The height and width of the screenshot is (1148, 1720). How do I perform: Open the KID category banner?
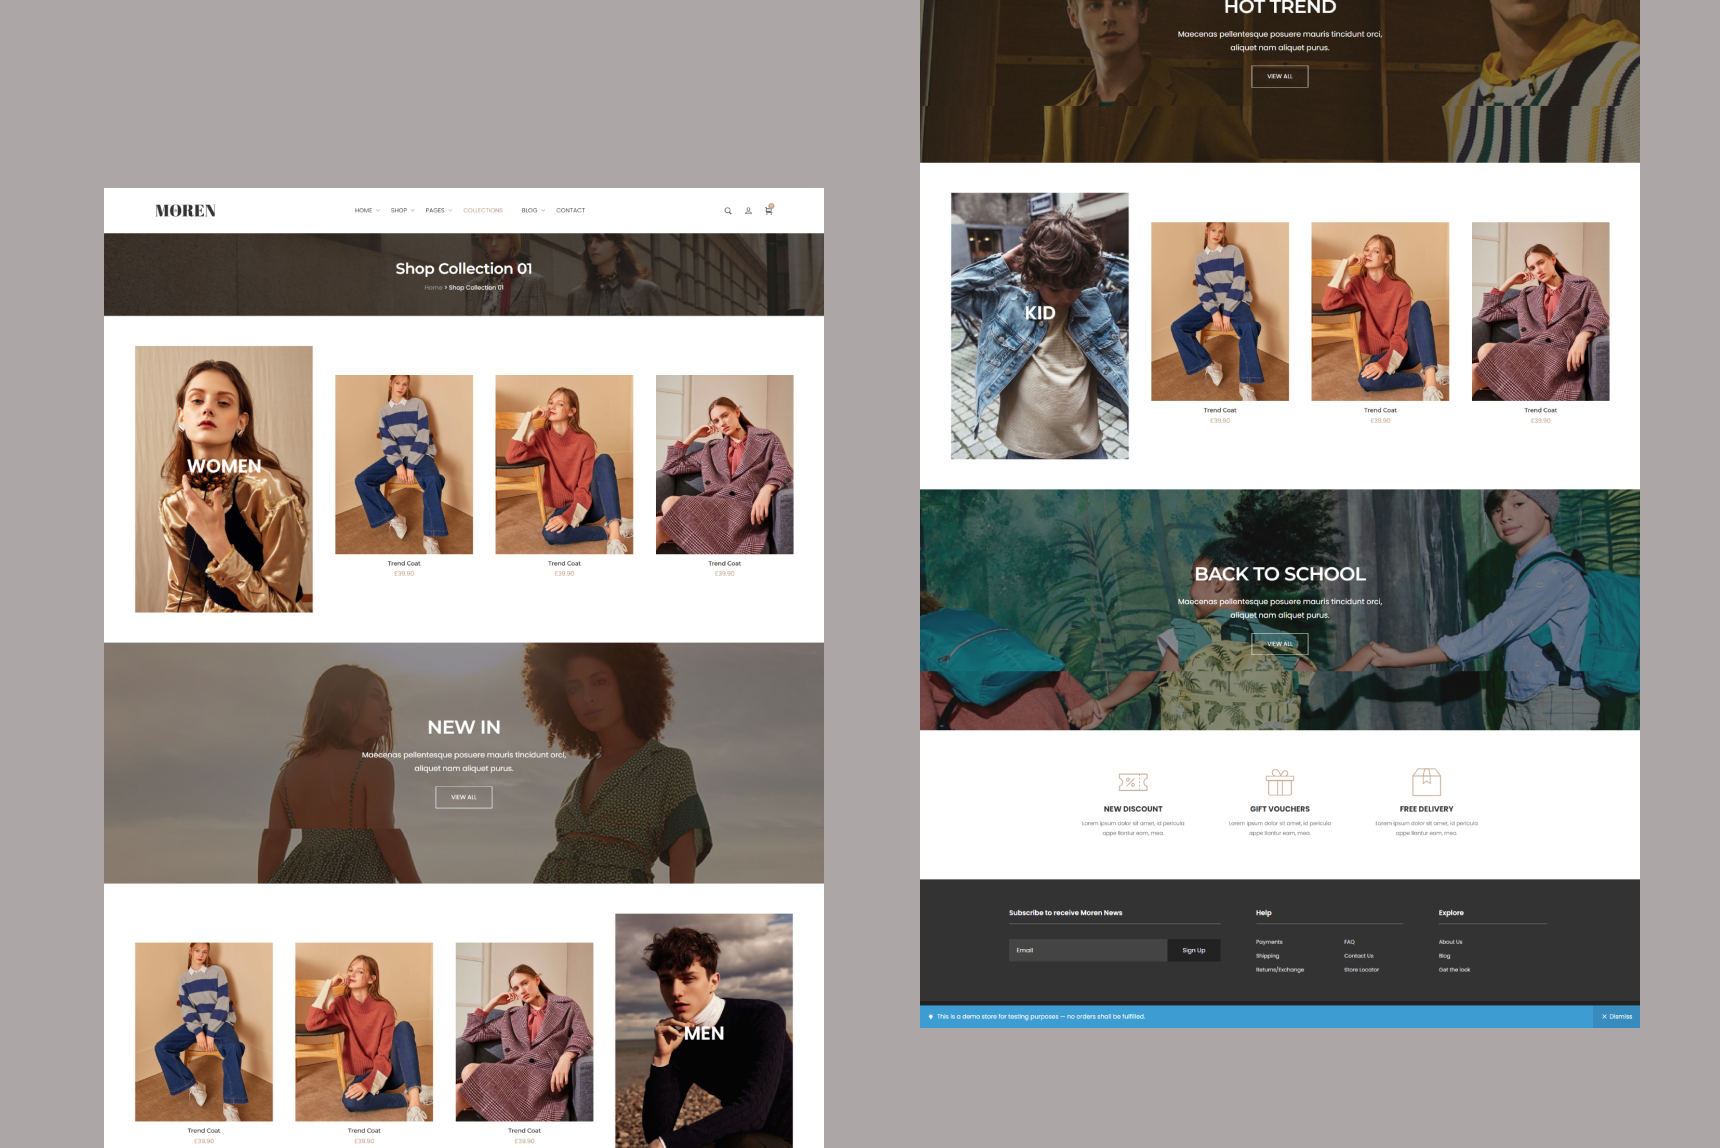click(1040, 326)
